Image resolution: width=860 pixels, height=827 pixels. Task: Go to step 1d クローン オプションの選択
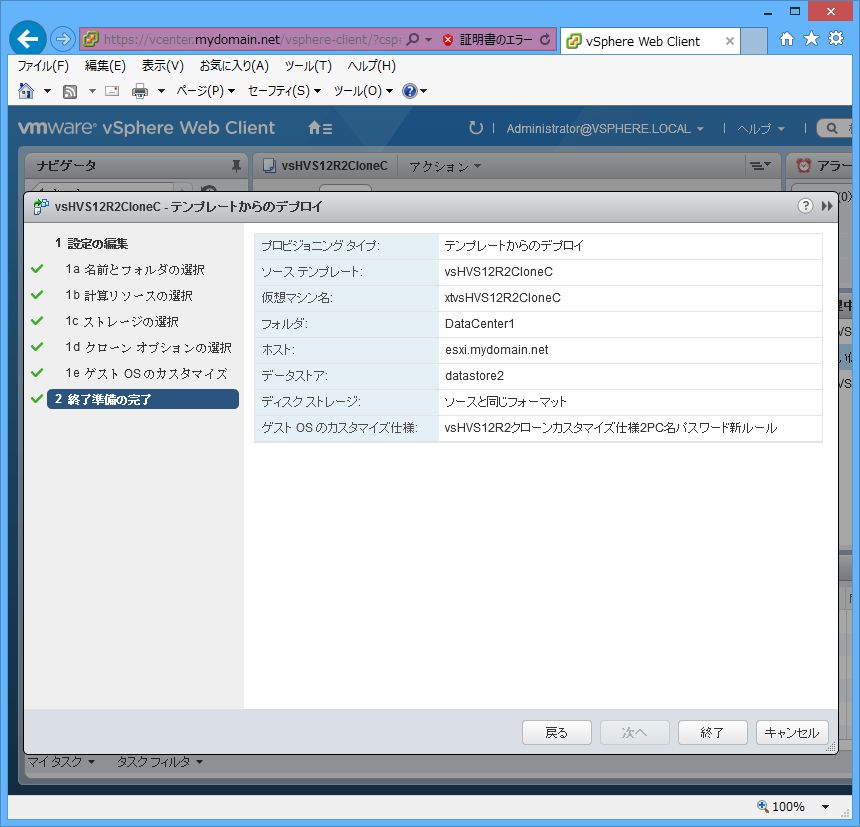[148, 347]
